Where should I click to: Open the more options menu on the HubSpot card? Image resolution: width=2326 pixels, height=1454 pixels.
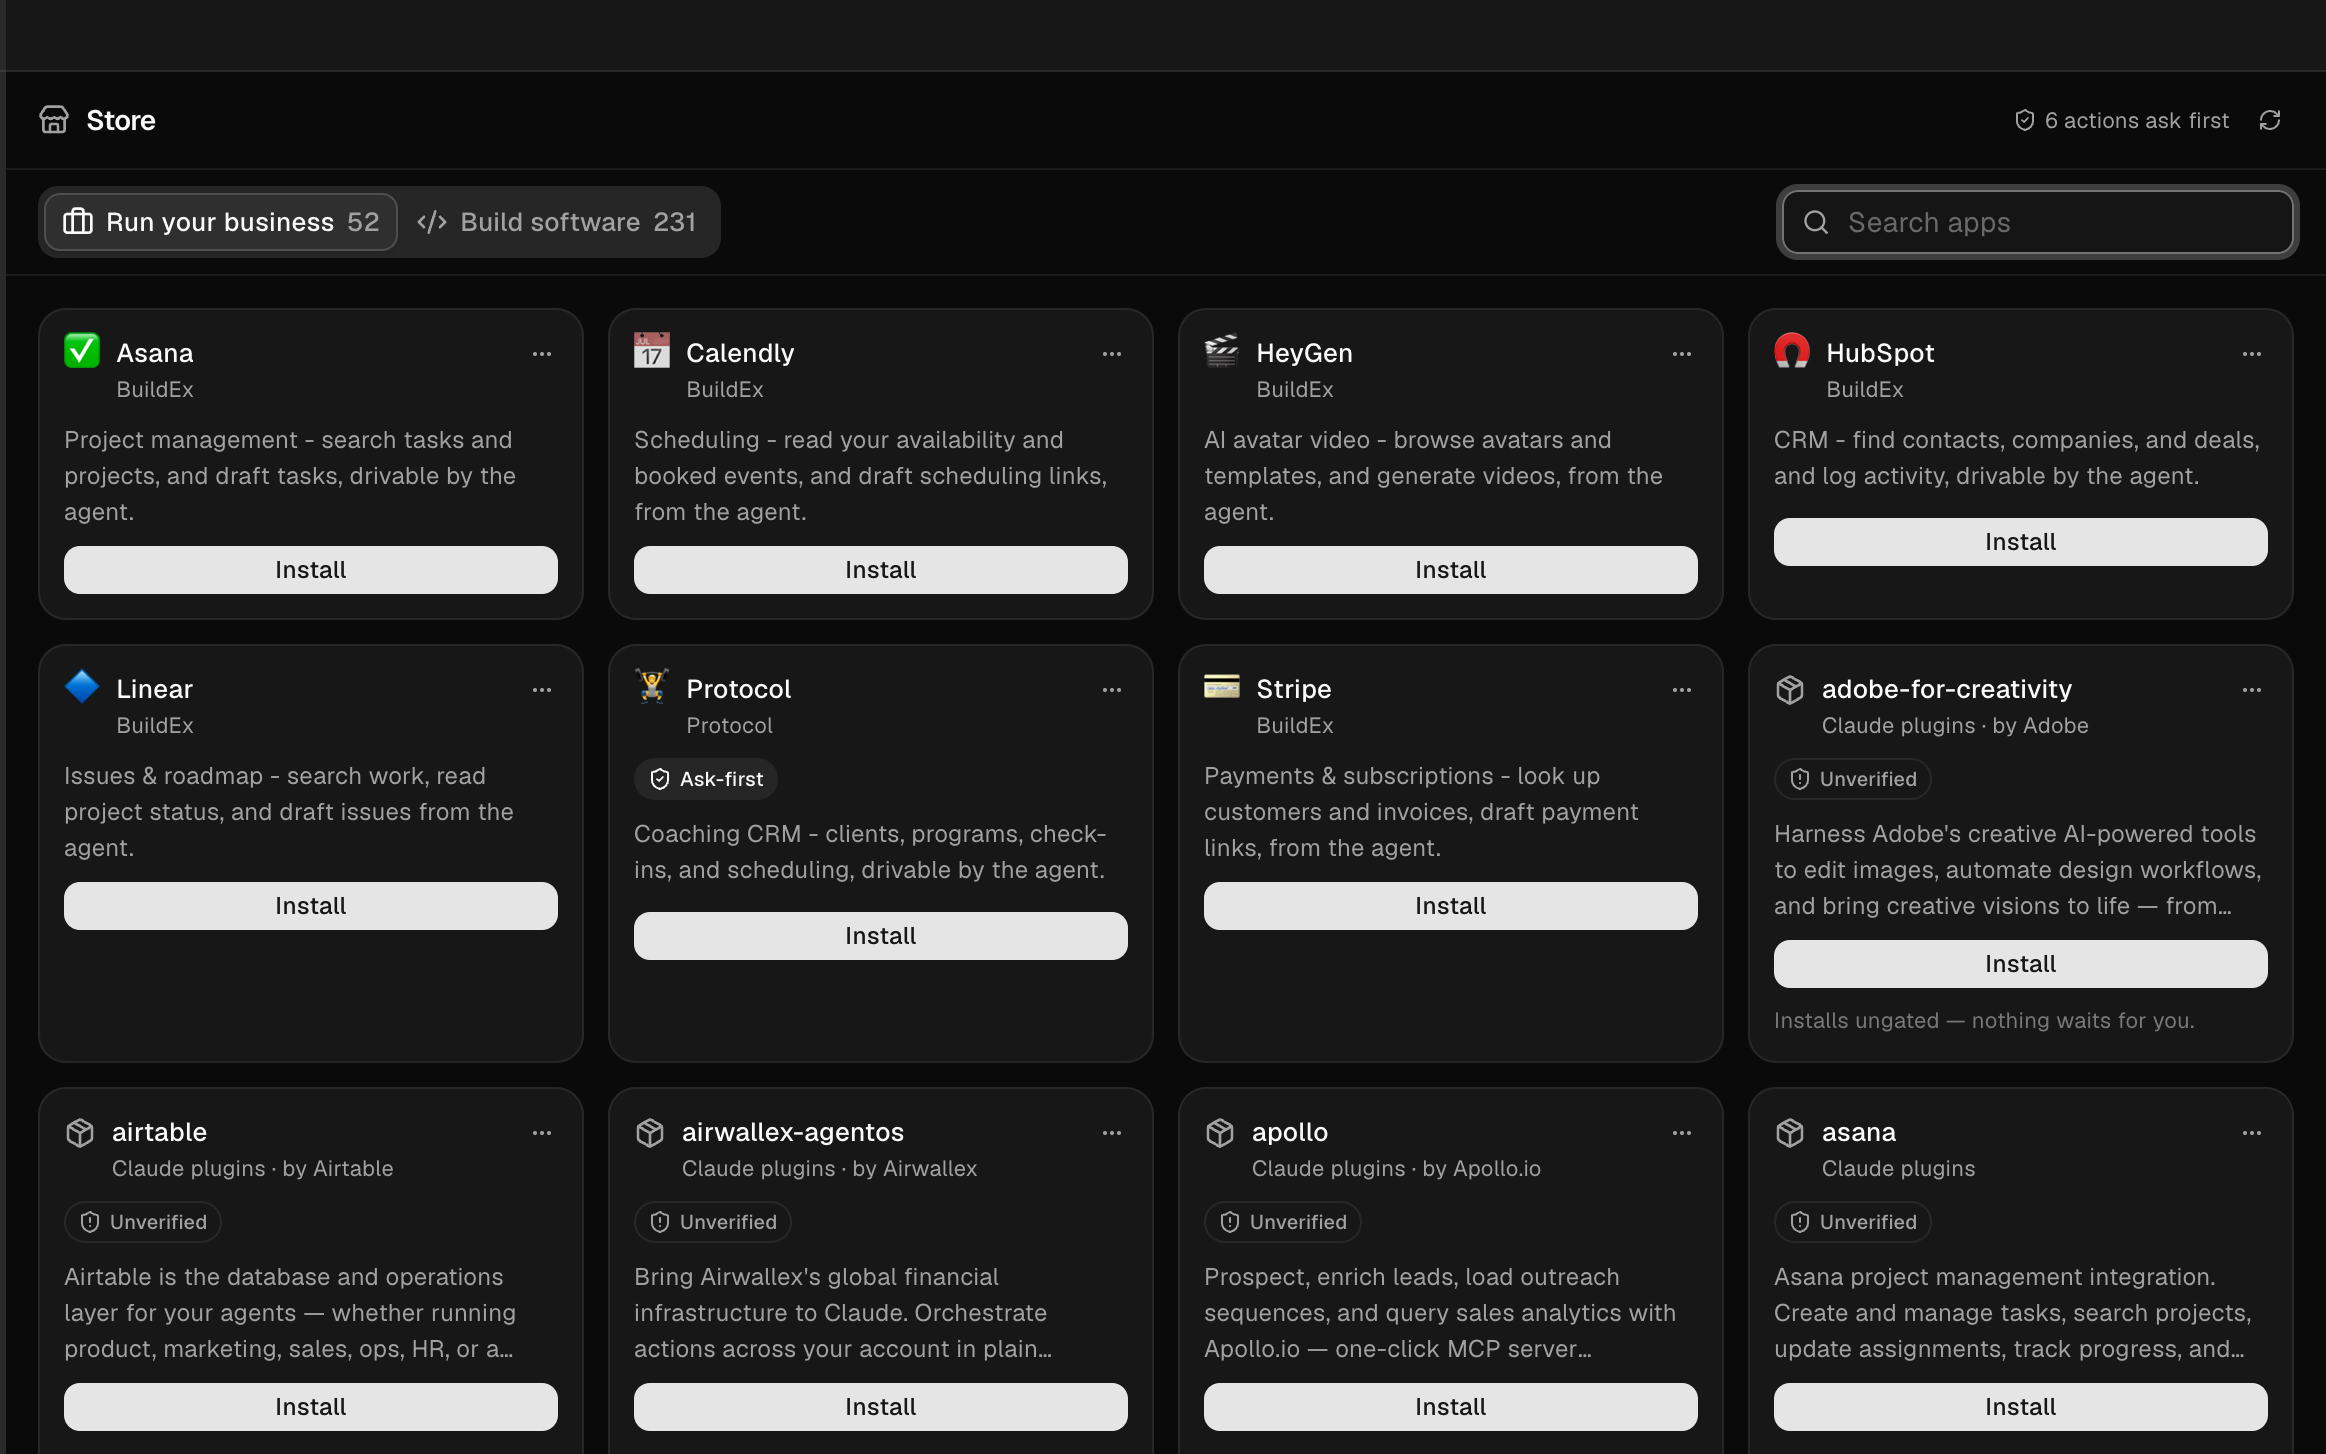pyautogui.click(x=2252, y=354)
